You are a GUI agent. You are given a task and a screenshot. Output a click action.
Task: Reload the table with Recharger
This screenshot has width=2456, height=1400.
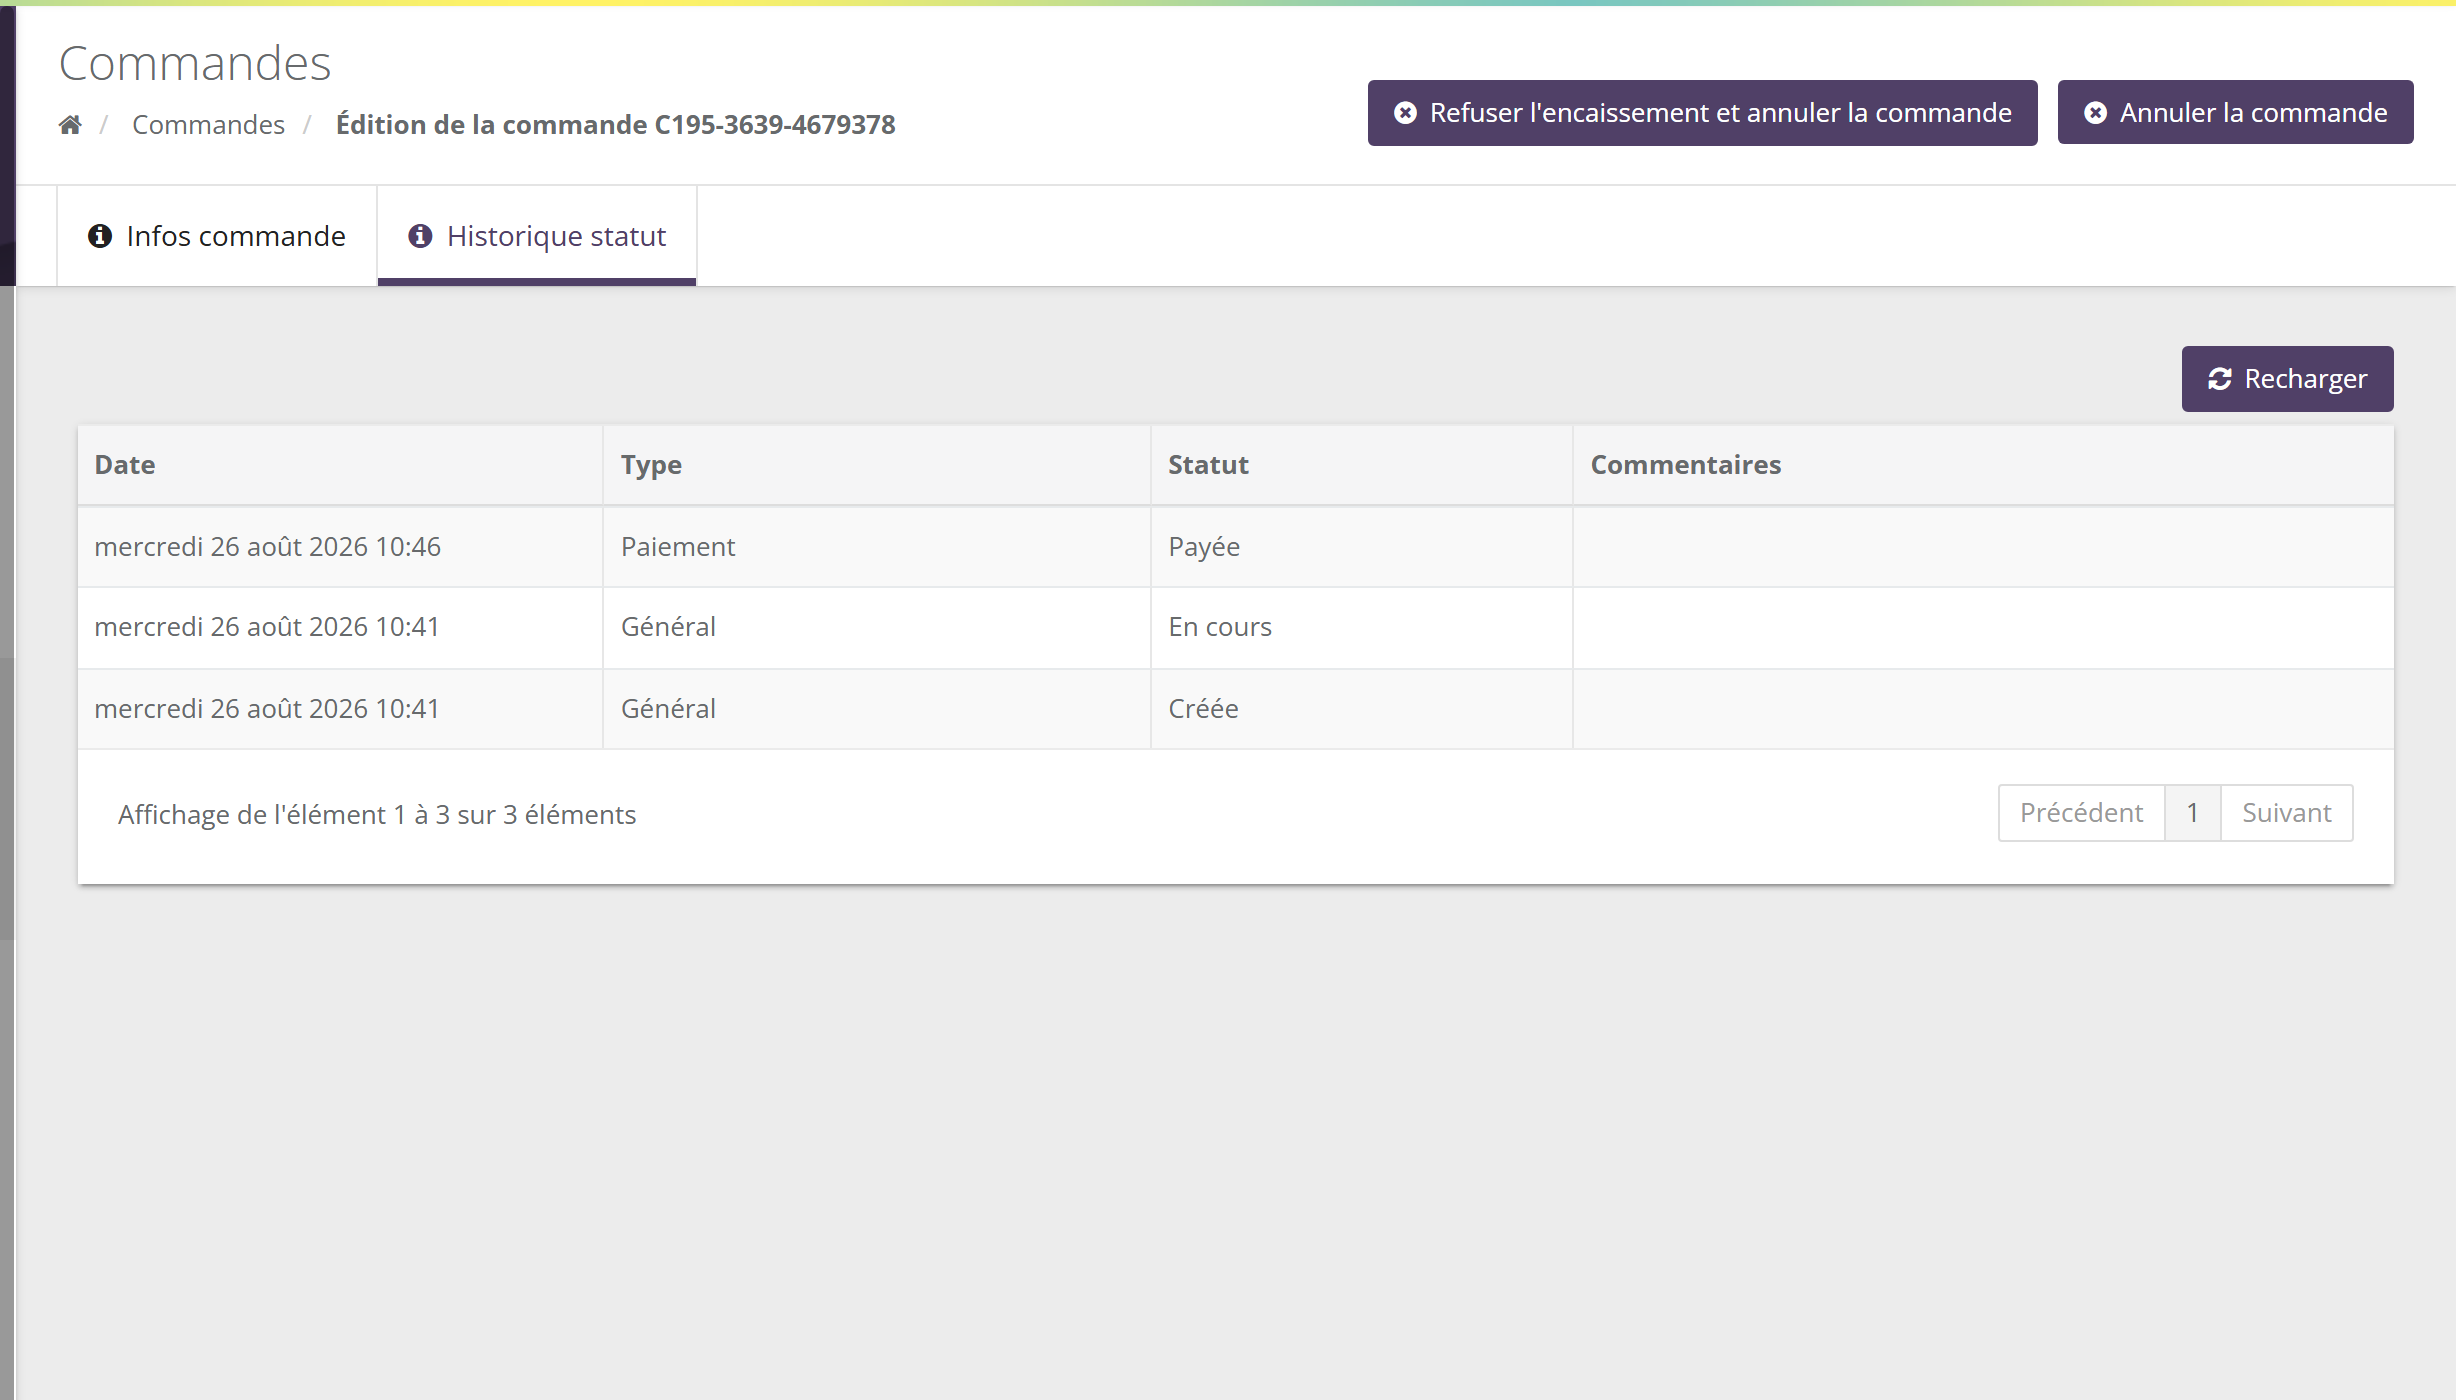click(2287, 379)
